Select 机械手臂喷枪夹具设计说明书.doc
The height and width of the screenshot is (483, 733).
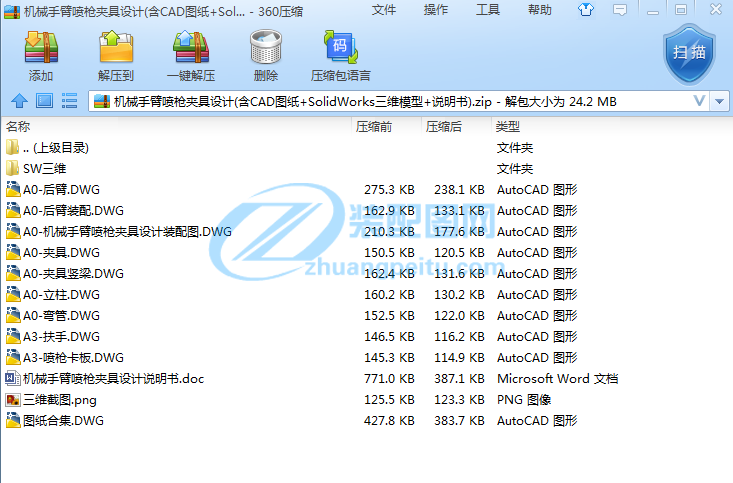point(114,378)
